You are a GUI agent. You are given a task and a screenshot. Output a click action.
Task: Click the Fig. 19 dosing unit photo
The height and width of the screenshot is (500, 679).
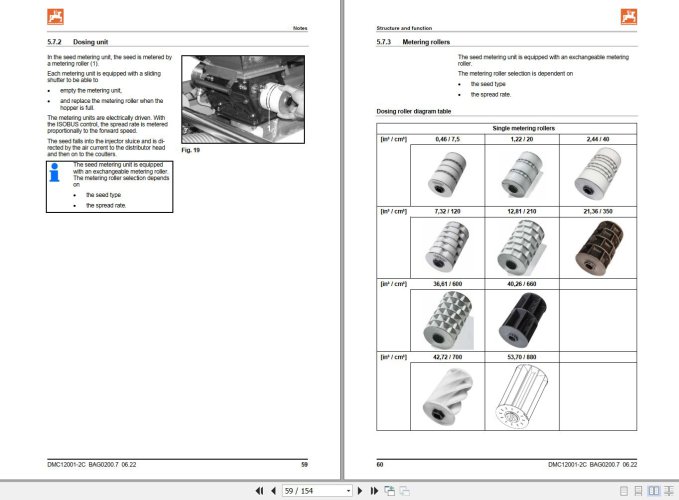(x=243, y=100)
